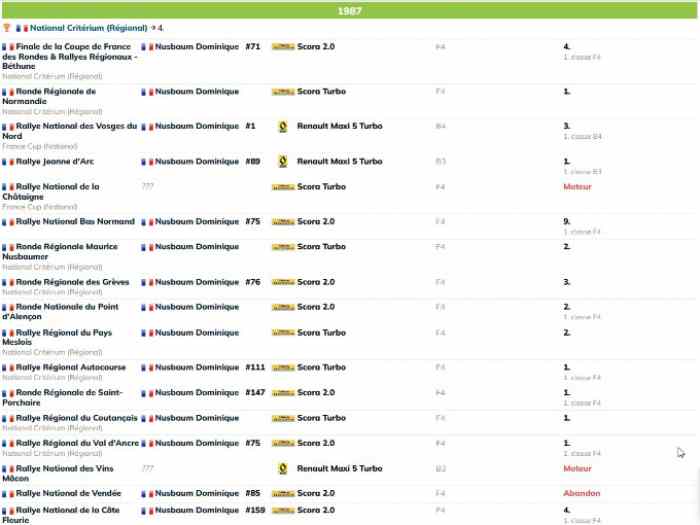Screen dimensions: 700x525
Task: Click the red Abandon result in the Vendée row
Action: (x=582, y=493)
